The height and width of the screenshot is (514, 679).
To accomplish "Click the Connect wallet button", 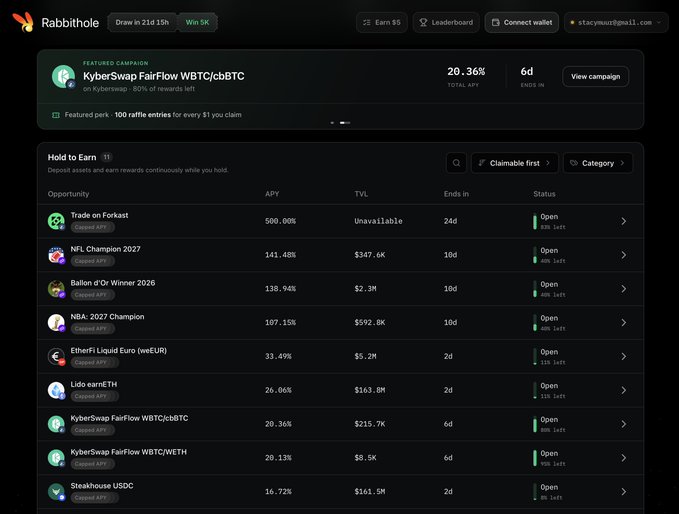I will 522,23.
